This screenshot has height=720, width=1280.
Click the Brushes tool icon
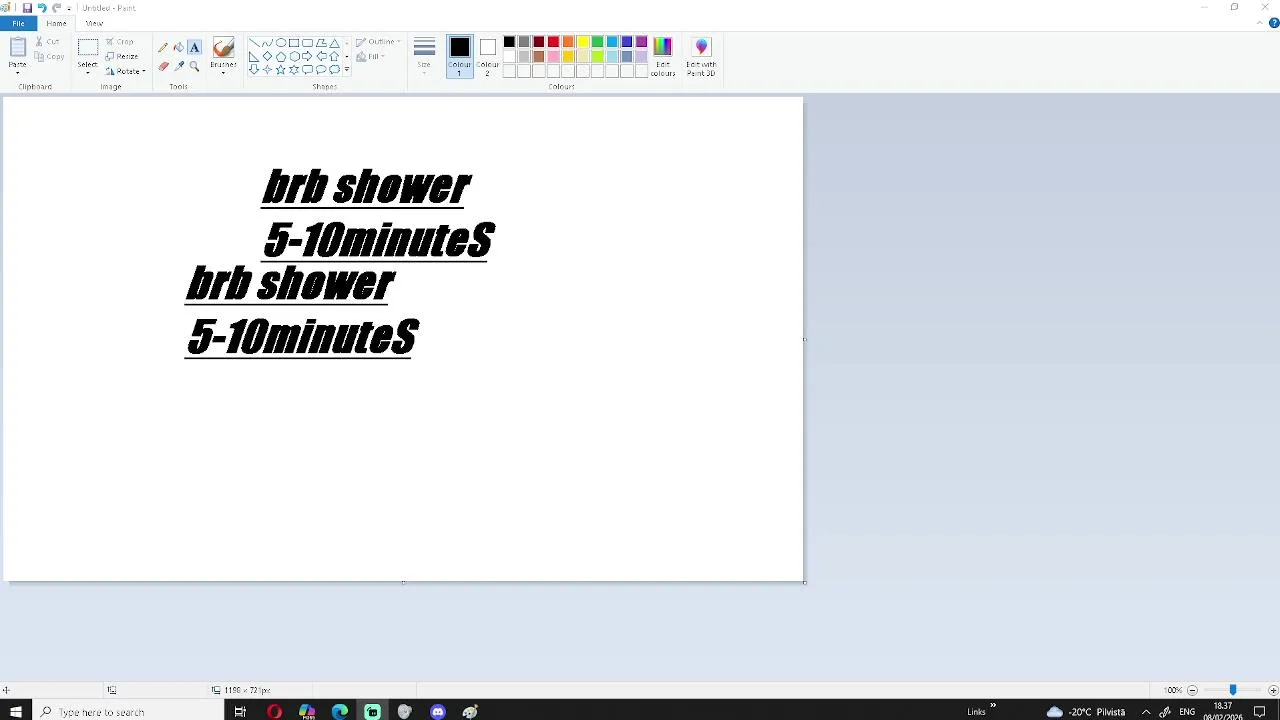pyautogui.click(x=223, y=47)
